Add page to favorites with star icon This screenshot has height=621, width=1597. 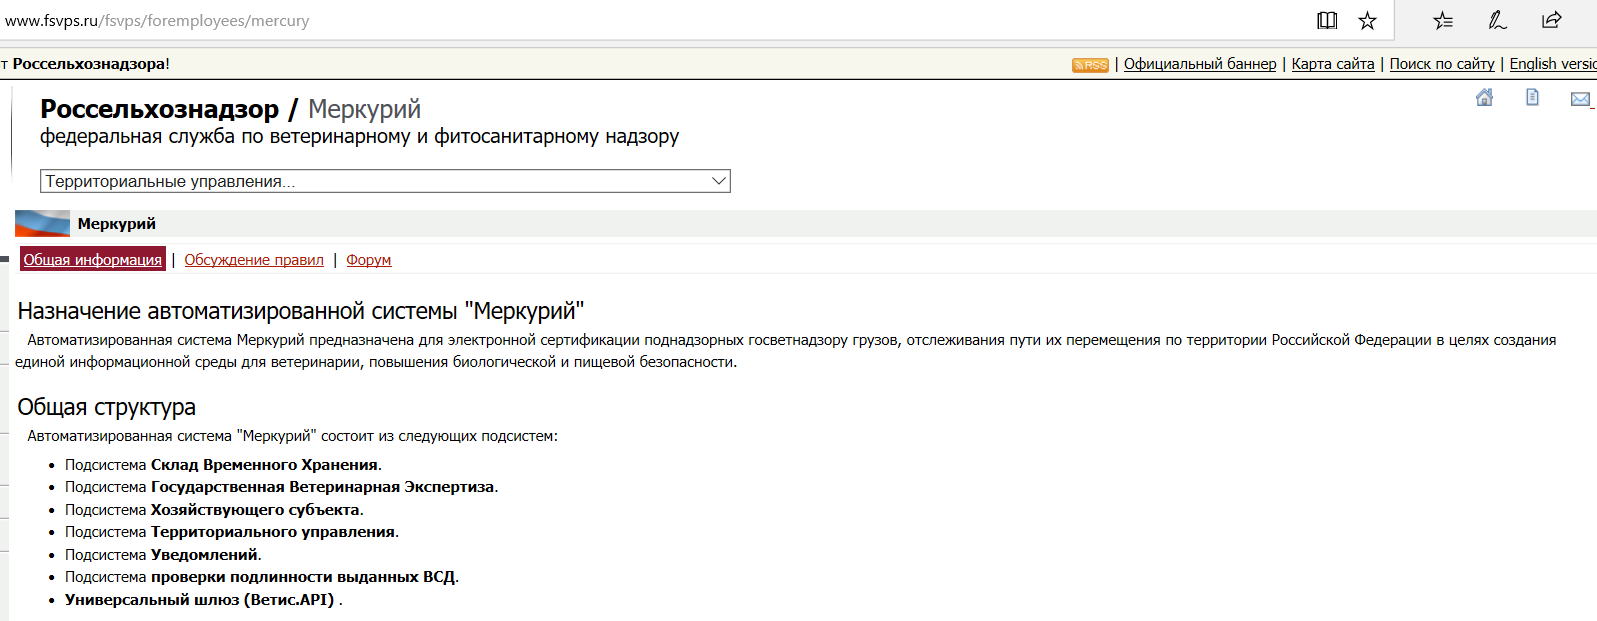(x=1367, y=20)
